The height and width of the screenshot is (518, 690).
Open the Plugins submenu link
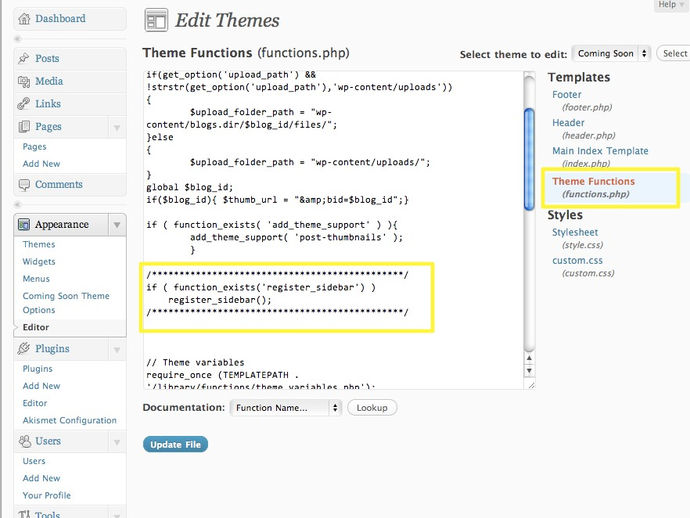click(37, 369)
